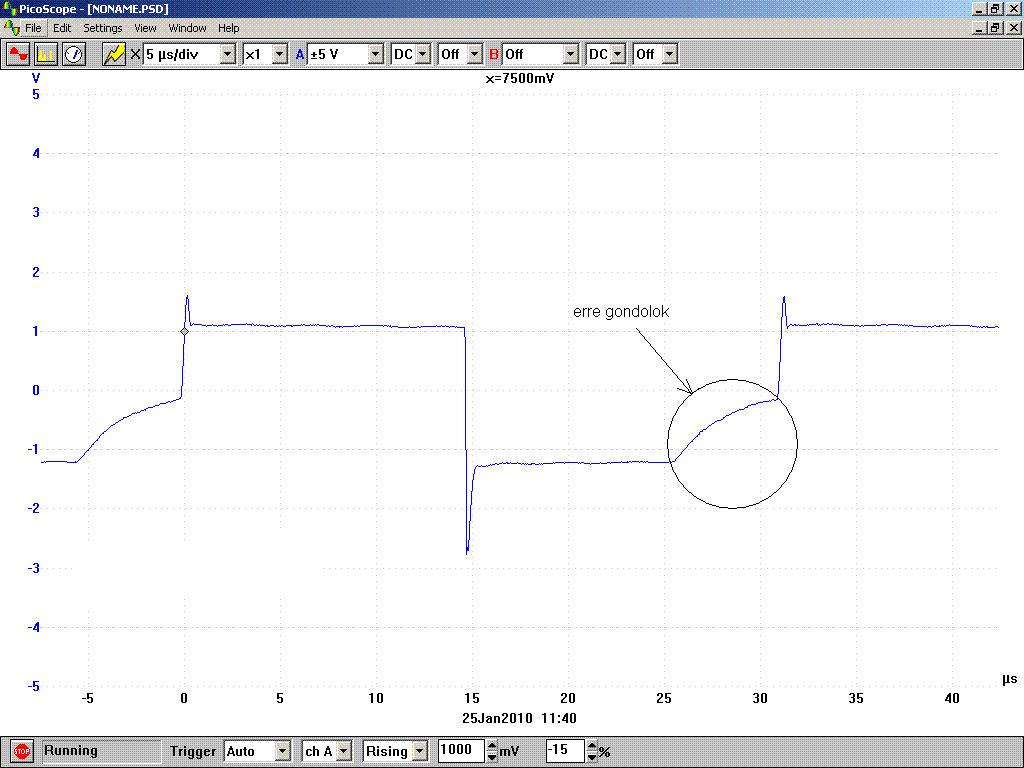
Task: Click the pre-trigger -15 % field
Action: [565, 750]
